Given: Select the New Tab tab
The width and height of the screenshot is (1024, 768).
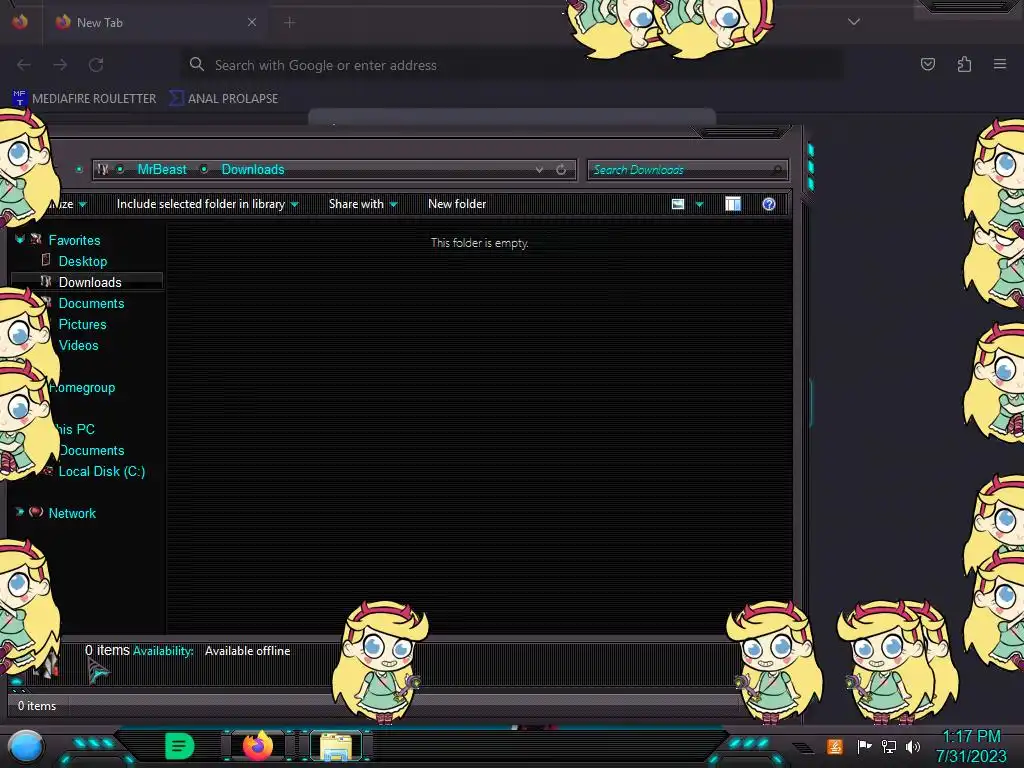Looking at the screenshot, I should point(155,22).
